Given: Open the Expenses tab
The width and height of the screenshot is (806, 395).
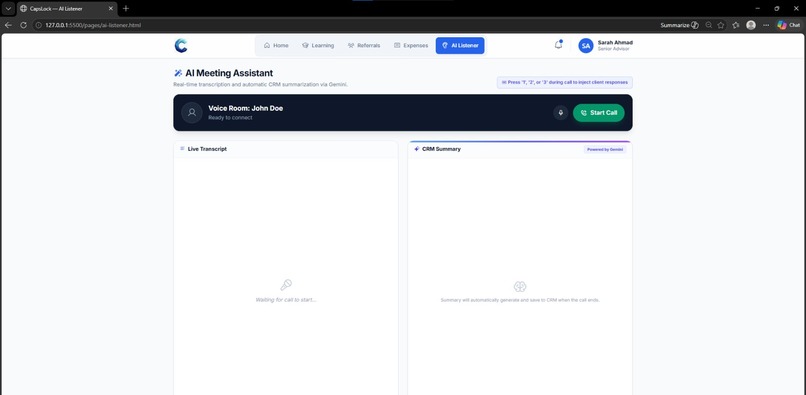Looking at the screenshot, I should 411,45.
